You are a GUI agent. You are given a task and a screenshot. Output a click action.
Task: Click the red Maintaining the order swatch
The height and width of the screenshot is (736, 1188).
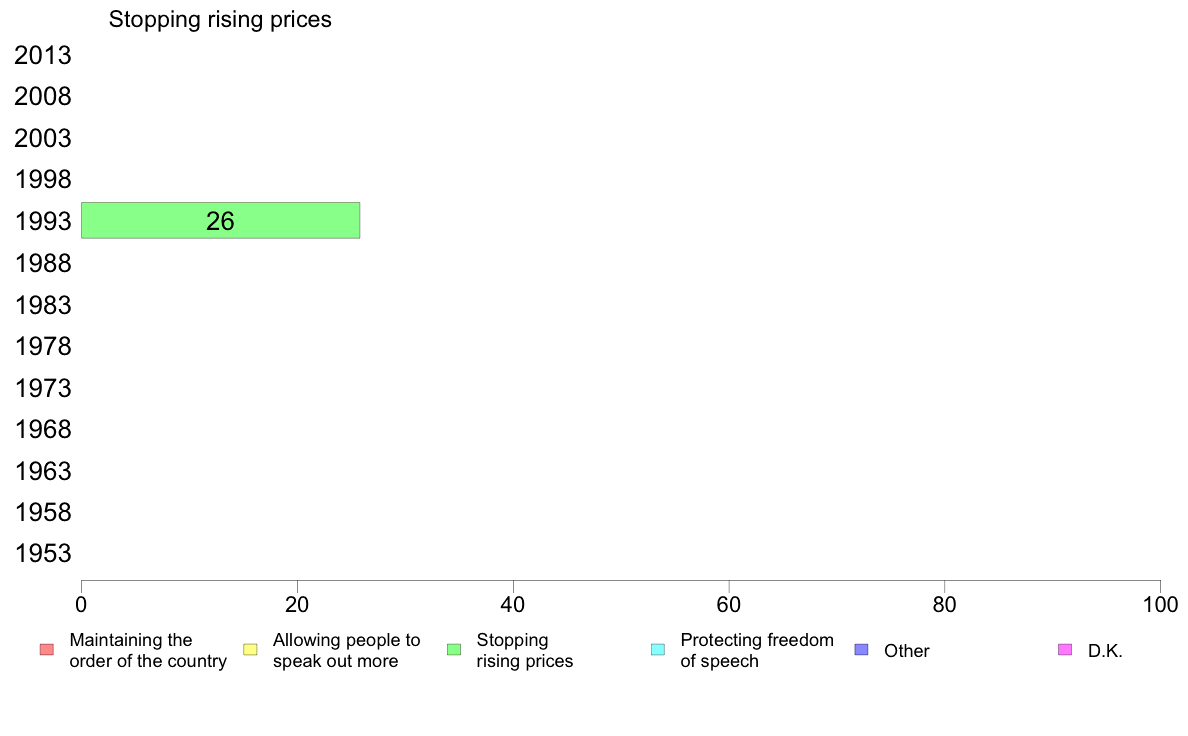tap(46, 650)
